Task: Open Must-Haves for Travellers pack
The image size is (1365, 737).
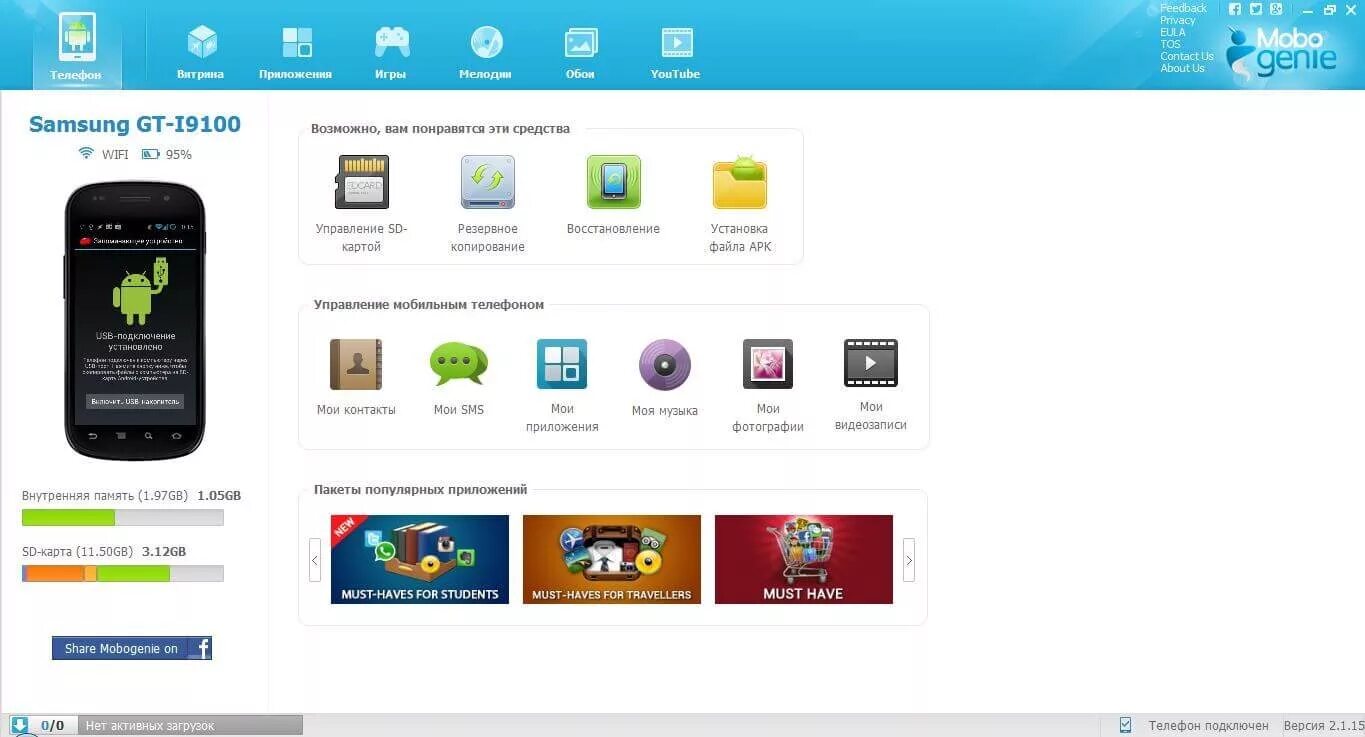Action: 612,559
